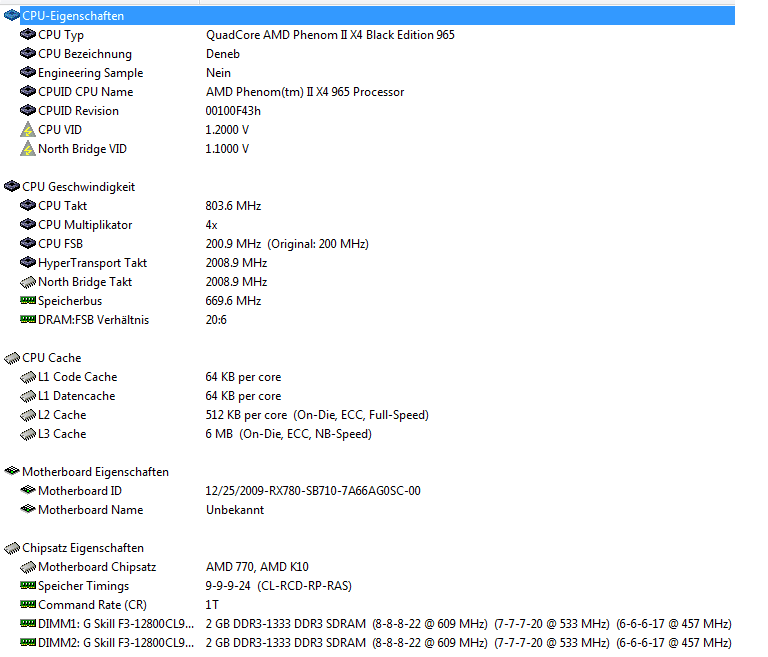Click the L3 Cache chip icon
This screenshot has height=657, width=768.
pos(28,434)
